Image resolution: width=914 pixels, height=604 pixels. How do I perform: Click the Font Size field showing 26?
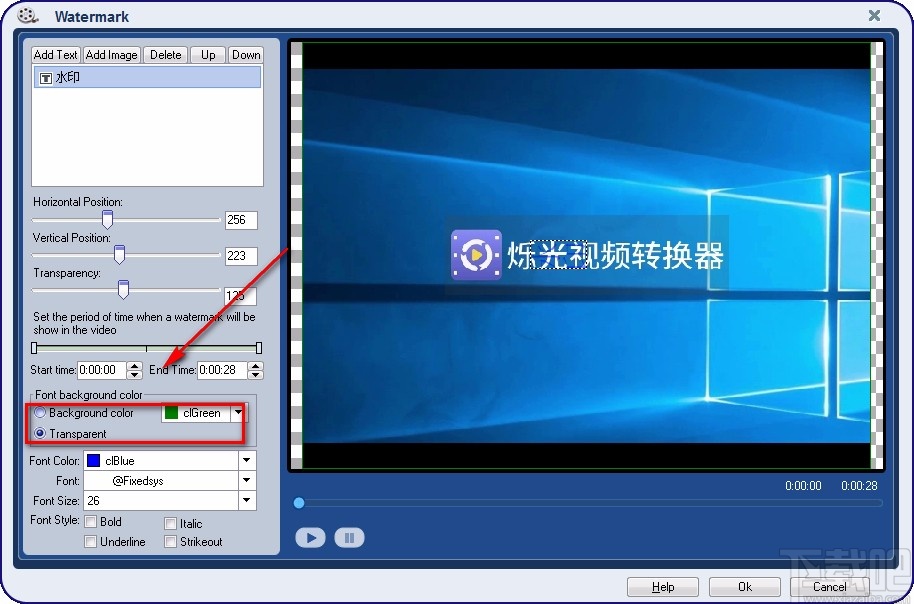[x=161, y=500]
